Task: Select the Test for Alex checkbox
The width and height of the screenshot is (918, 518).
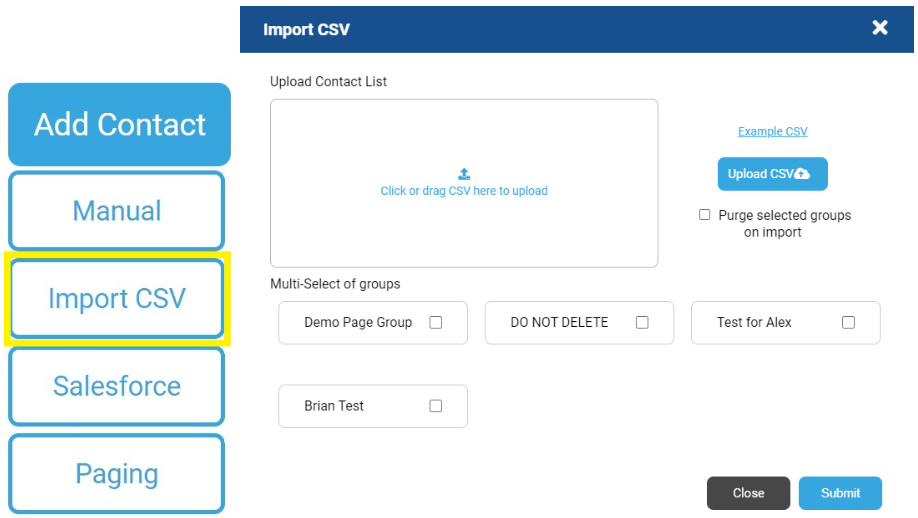Action: (848, 323)
